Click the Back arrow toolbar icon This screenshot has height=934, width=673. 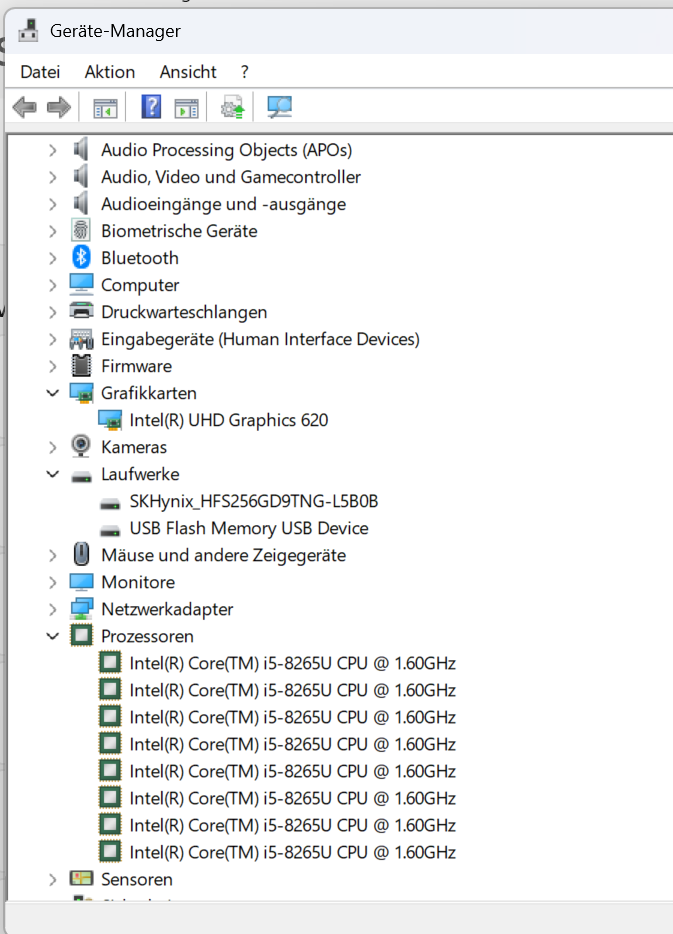click(24, 108)
